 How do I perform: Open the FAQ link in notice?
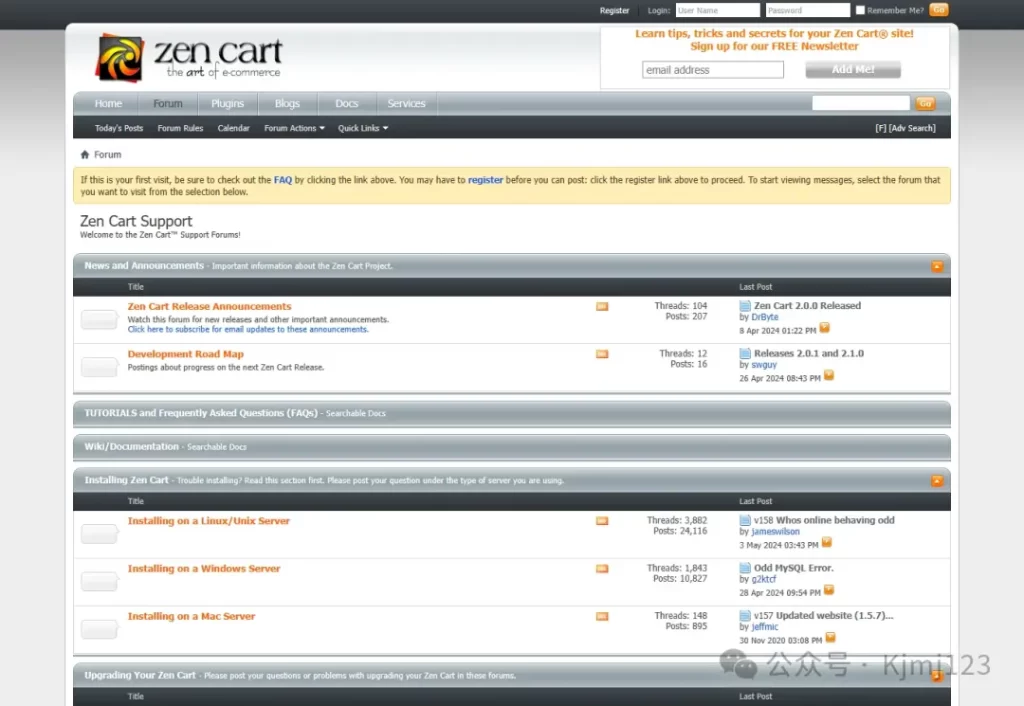click(283, 180)
